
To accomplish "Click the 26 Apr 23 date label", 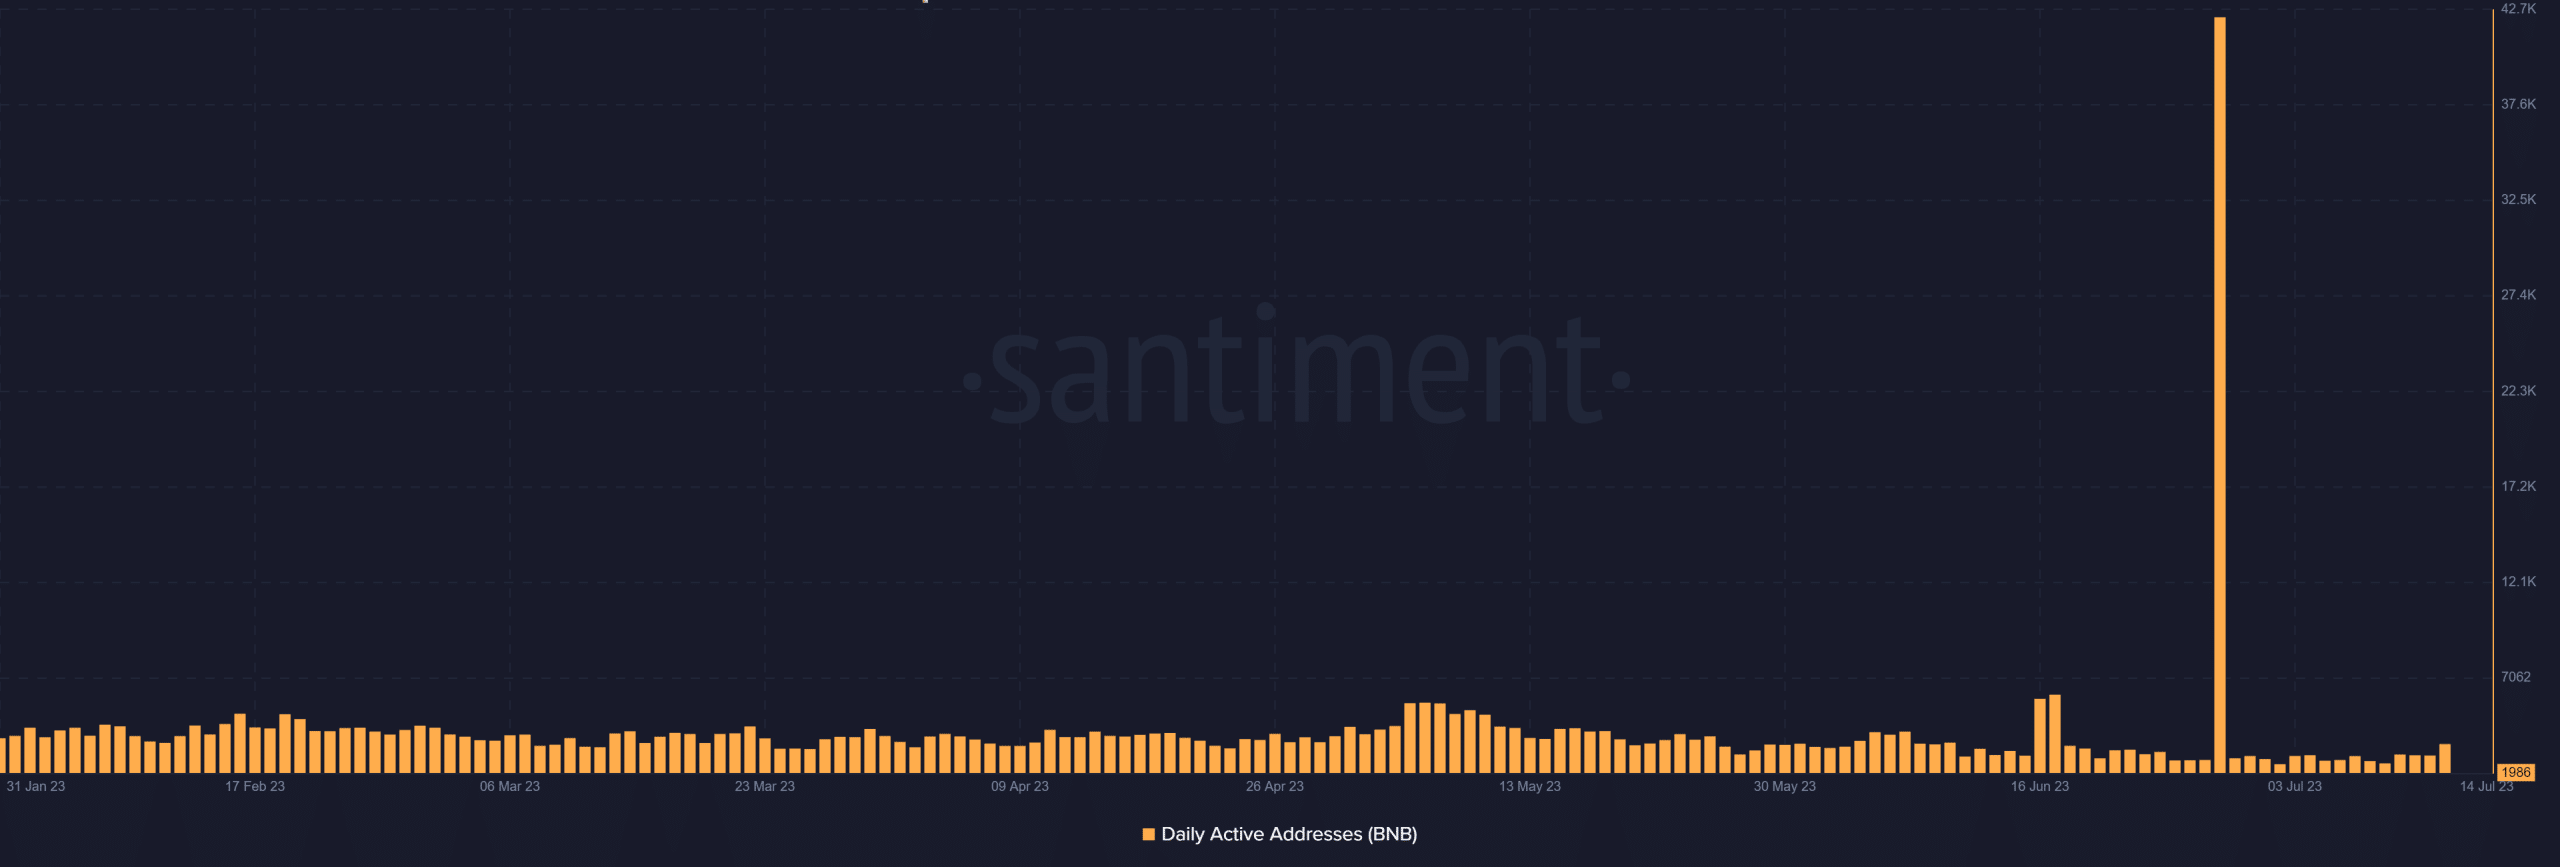I will click(x=1275, y=787).
